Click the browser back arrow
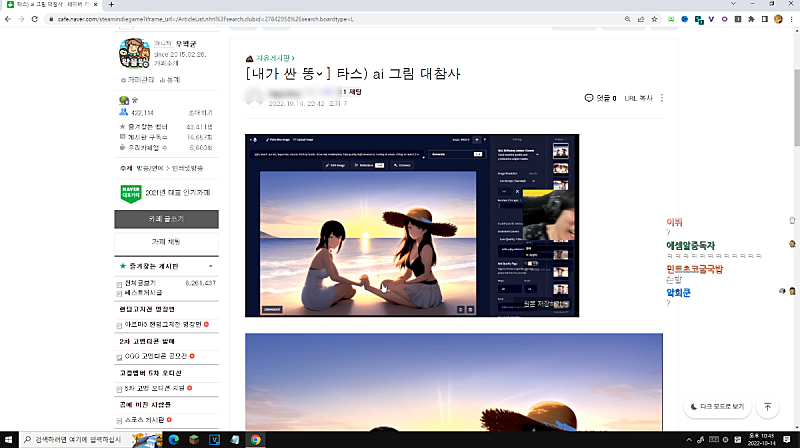The image size is (800, 448). pos(8,19)
